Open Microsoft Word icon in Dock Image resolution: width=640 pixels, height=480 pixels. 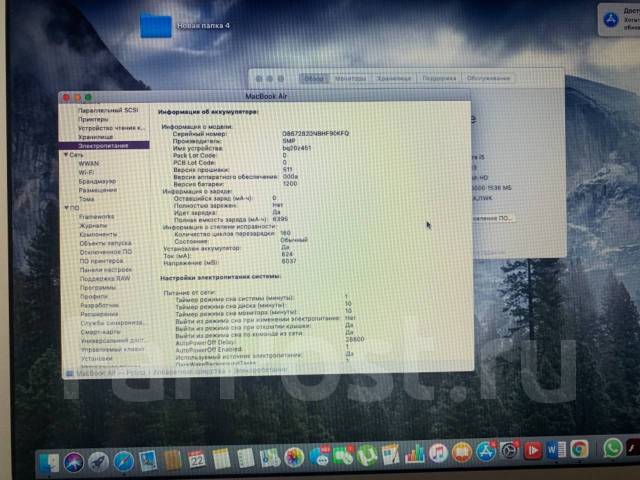(x=556, y=450)
